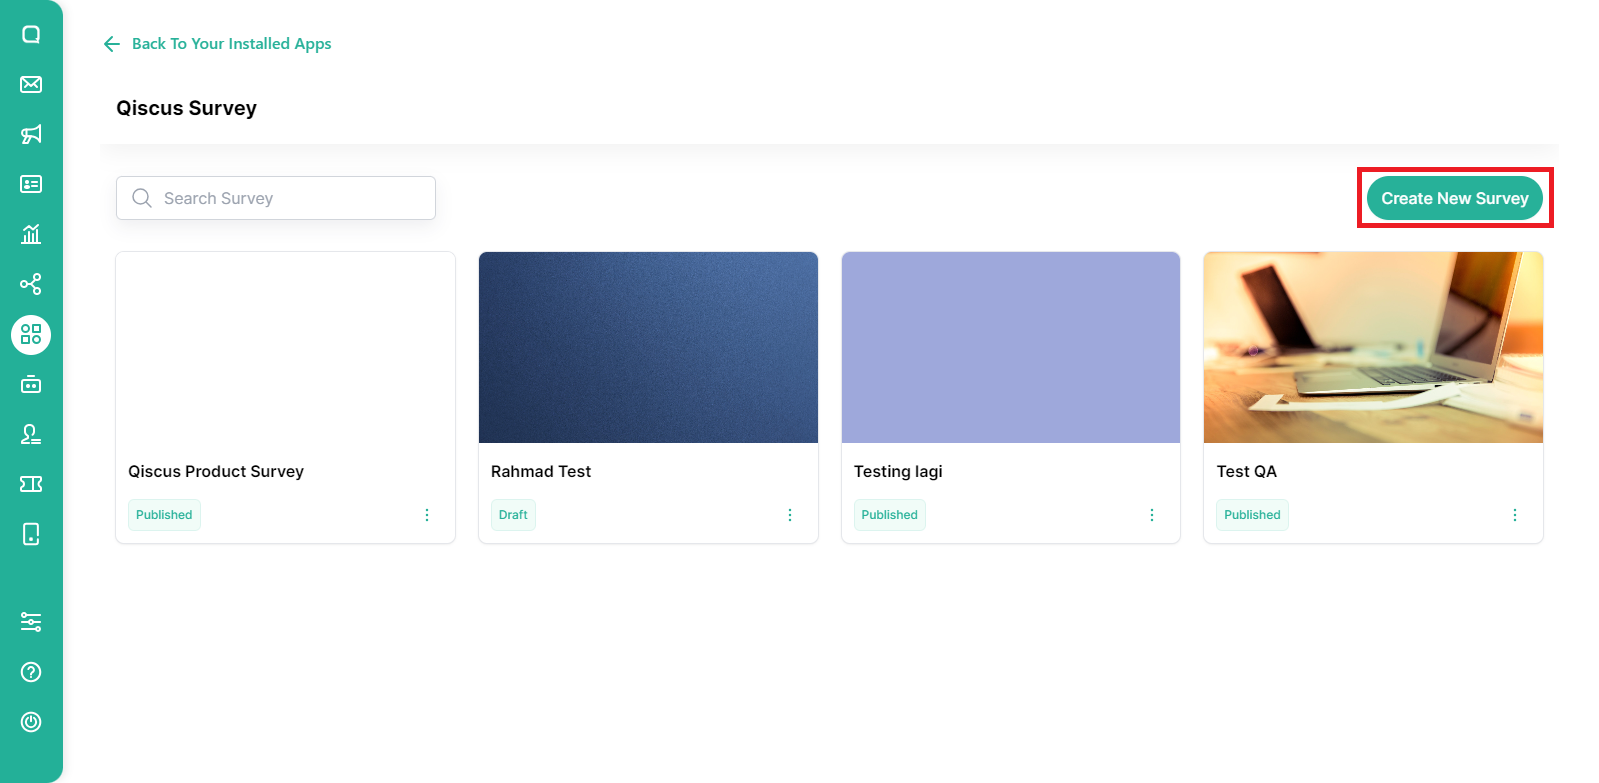Open the settings sliders sidebar icon

[x=31, y=622]
